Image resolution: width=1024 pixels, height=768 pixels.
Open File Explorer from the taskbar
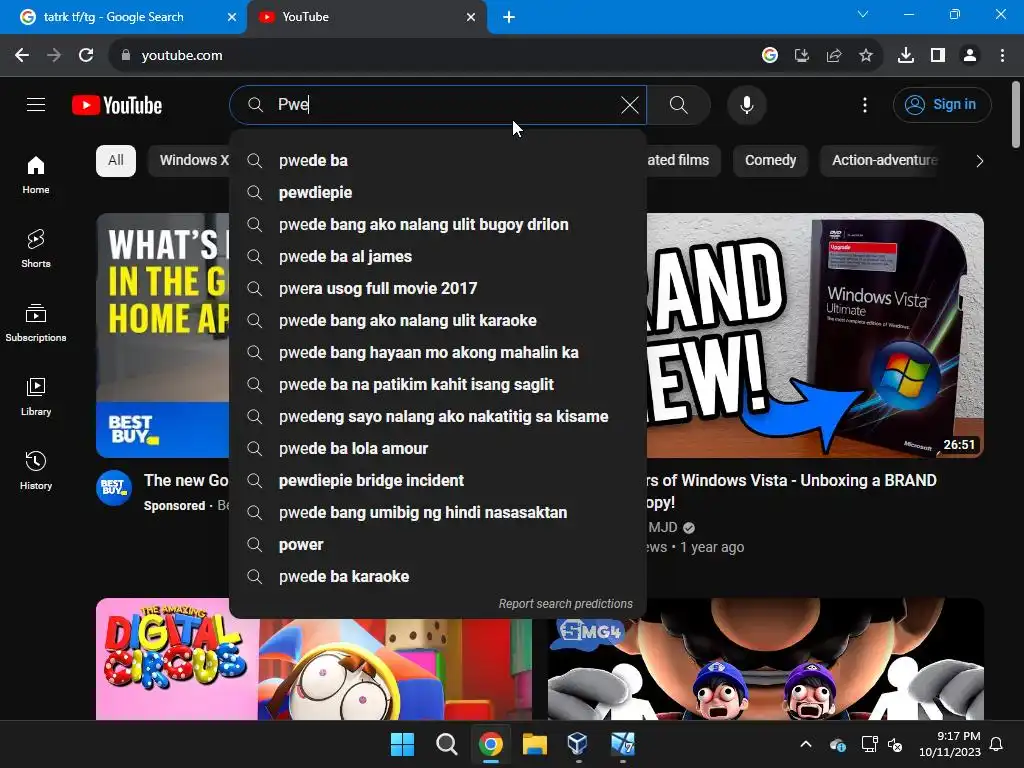(x=534, y=744)
